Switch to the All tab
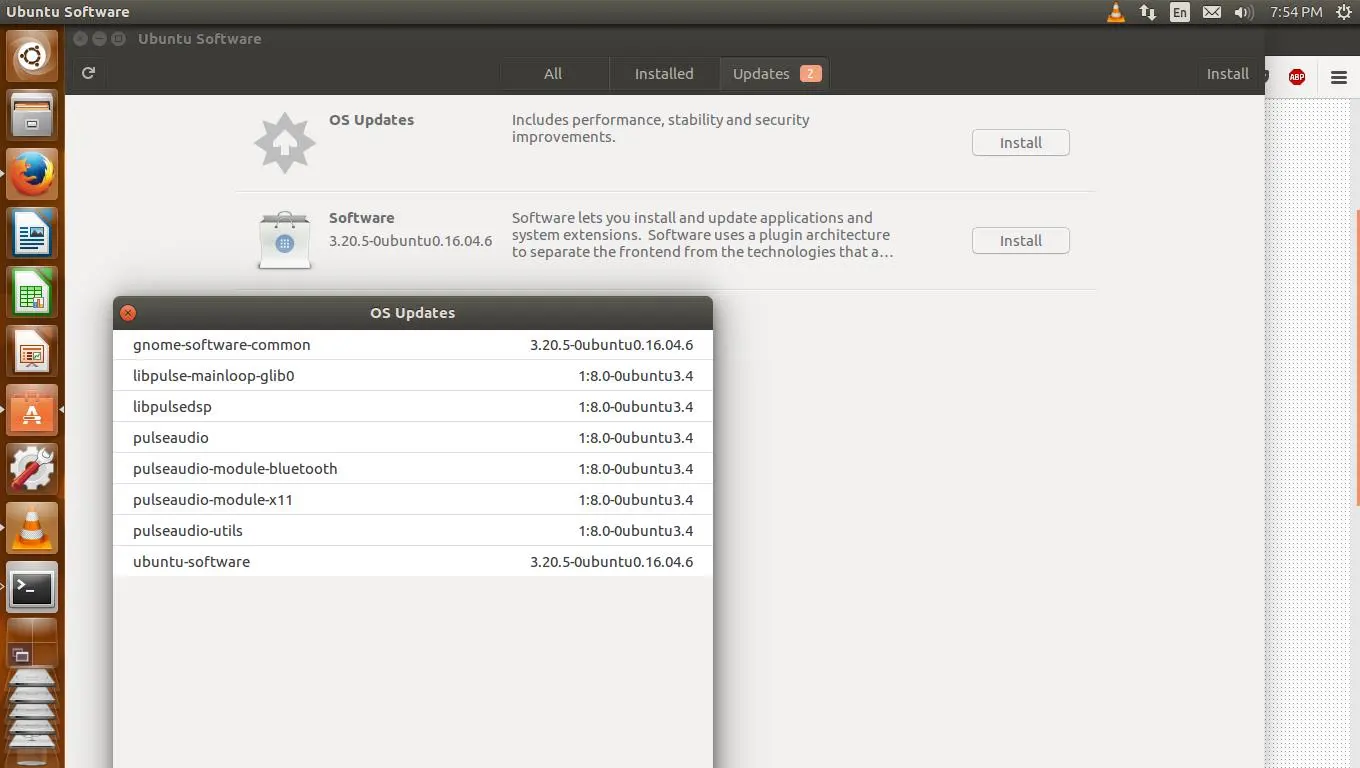 (553, 74)
